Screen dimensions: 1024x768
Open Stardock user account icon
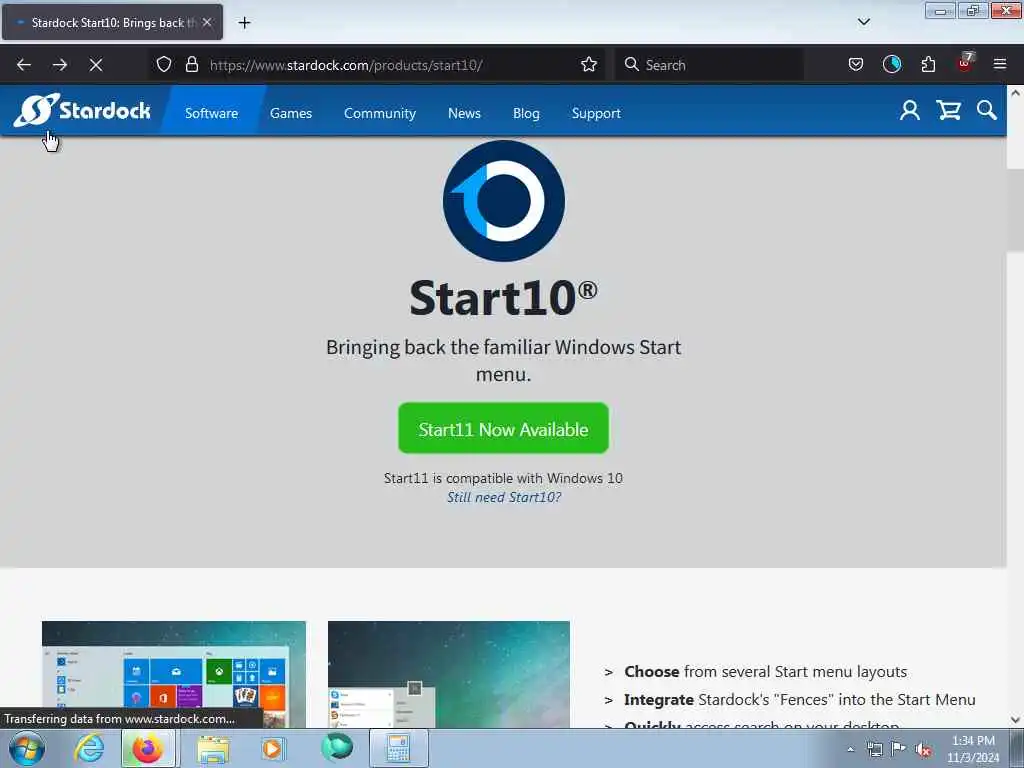[910, 110]
